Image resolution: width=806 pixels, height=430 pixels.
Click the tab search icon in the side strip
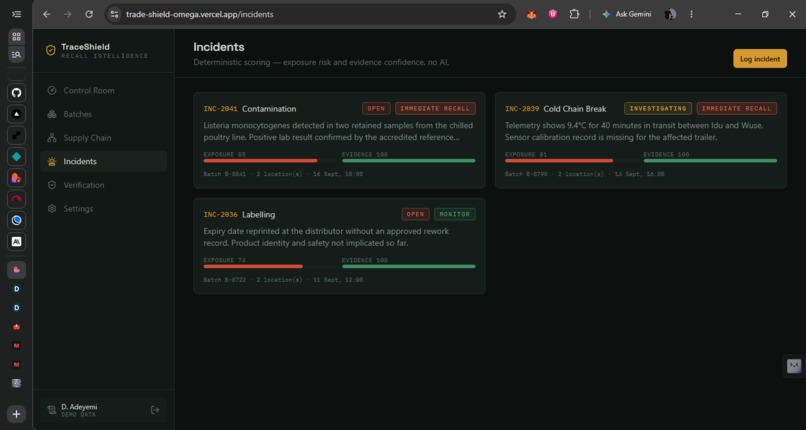16,54
